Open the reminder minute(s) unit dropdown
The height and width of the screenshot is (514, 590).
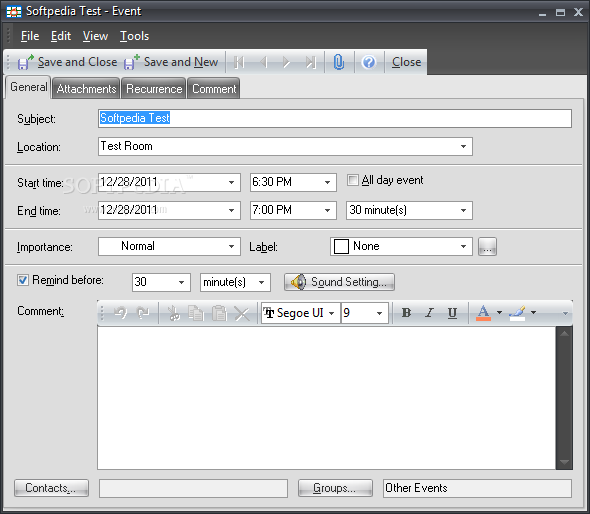point(262,282)
